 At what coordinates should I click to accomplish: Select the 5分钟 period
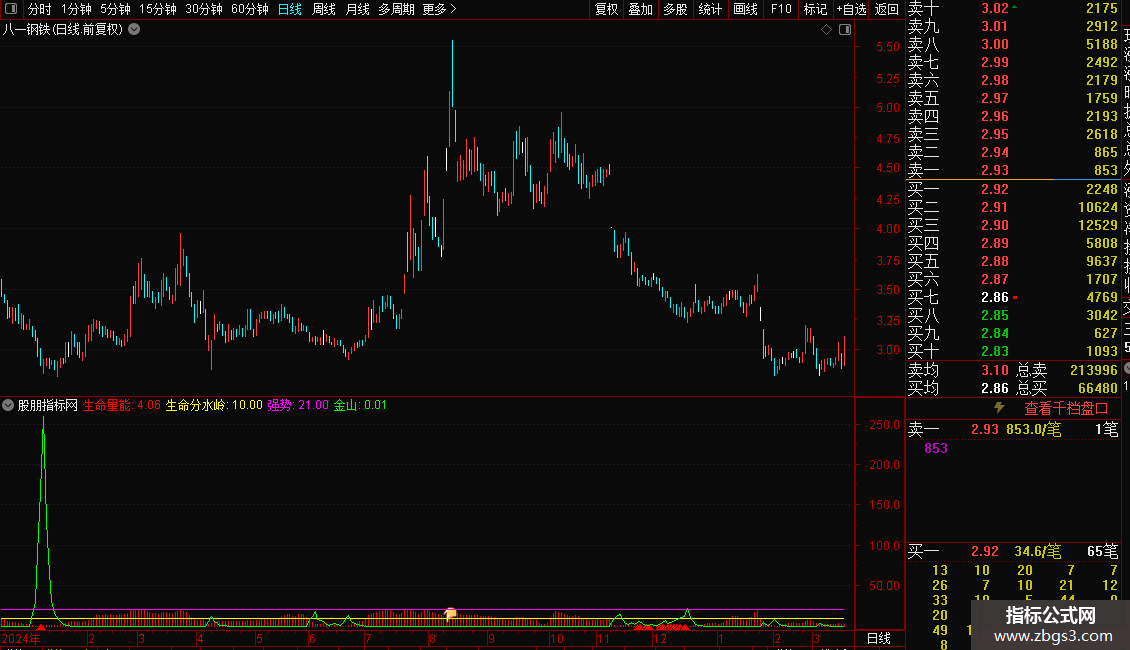tap(115, 9)
